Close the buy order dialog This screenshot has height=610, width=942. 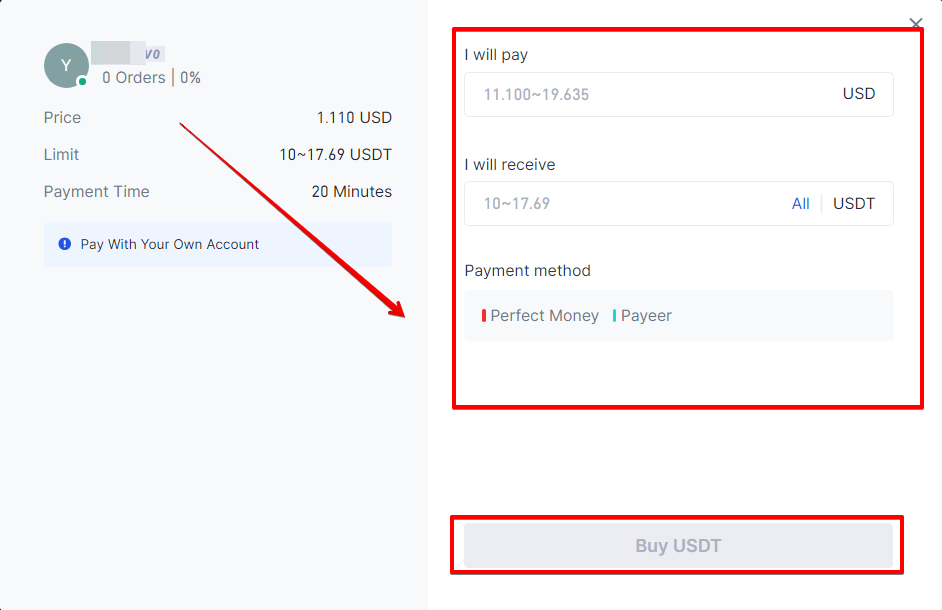[x=916, y=23]
